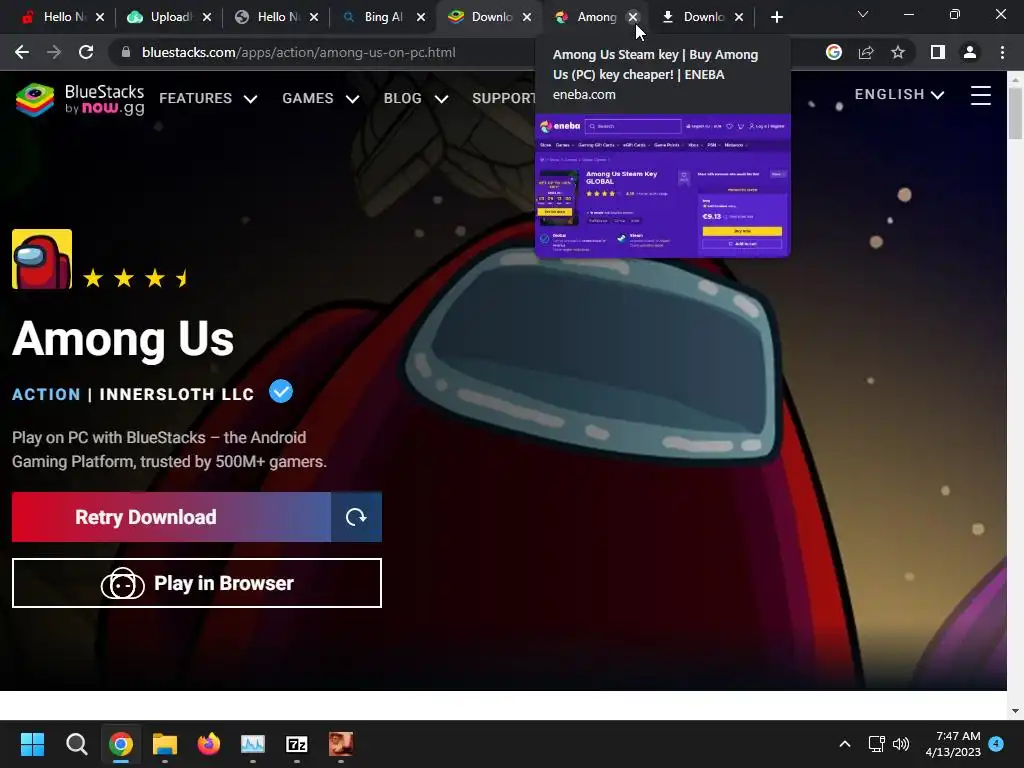Image resolution: width=1024 pixels, height=768 pixels.
Task: Click the page vertical scrollbar thumb
Action: click(x=1015, y=113)
